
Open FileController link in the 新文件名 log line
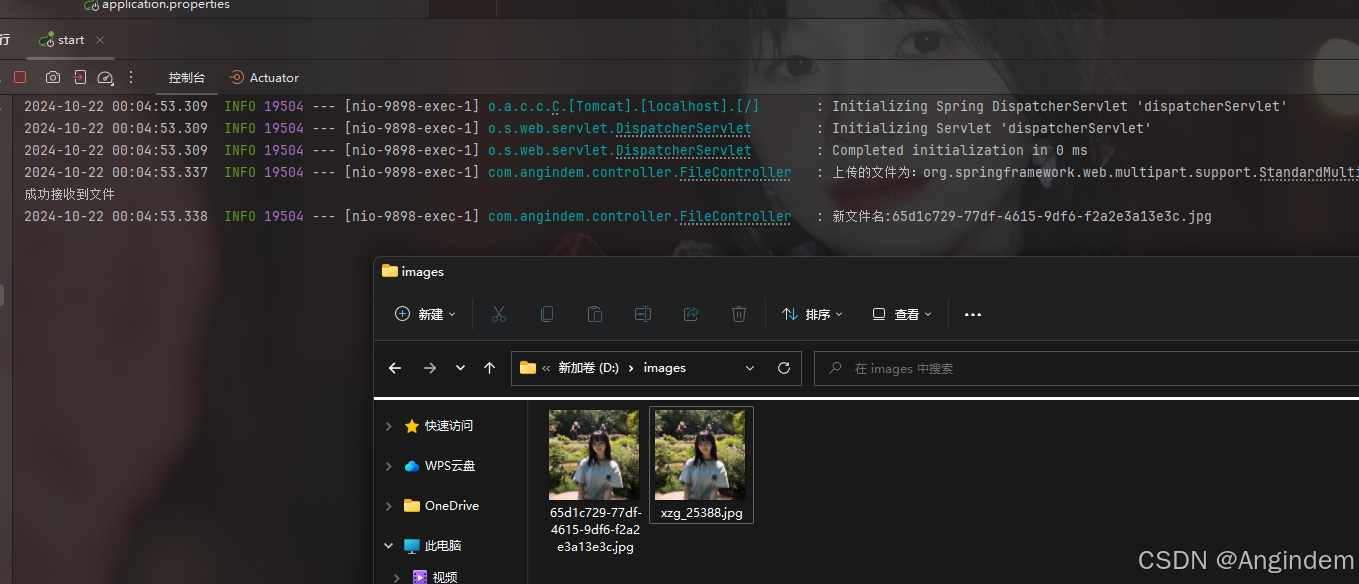[x=735, y=216]
